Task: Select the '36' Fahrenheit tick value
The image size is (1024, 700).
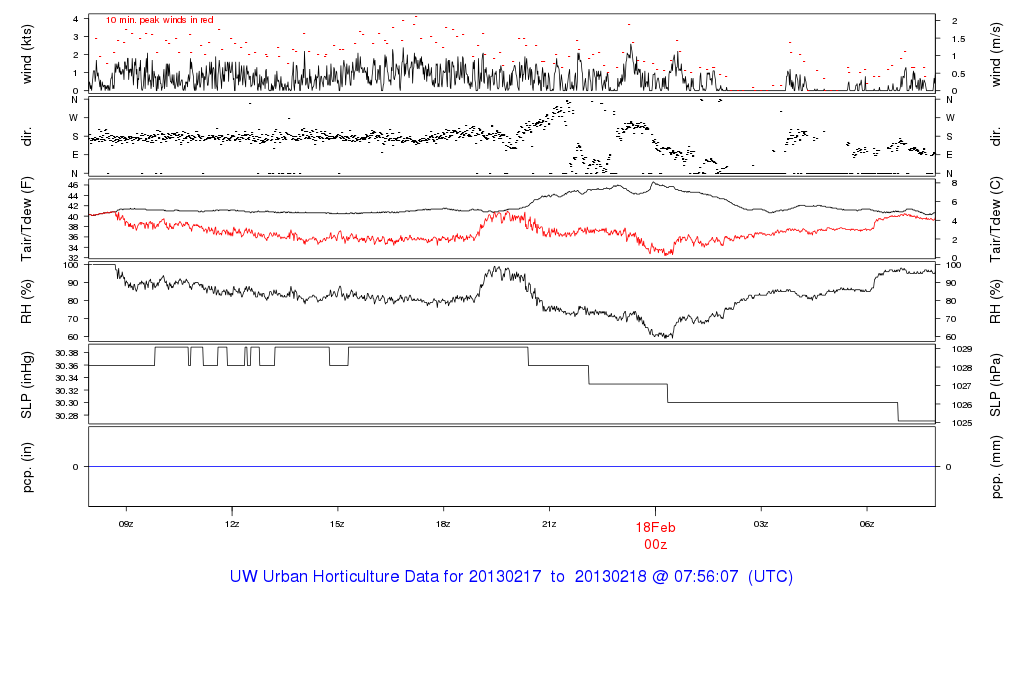Action: pyautogui.click(x=73, y=237)
